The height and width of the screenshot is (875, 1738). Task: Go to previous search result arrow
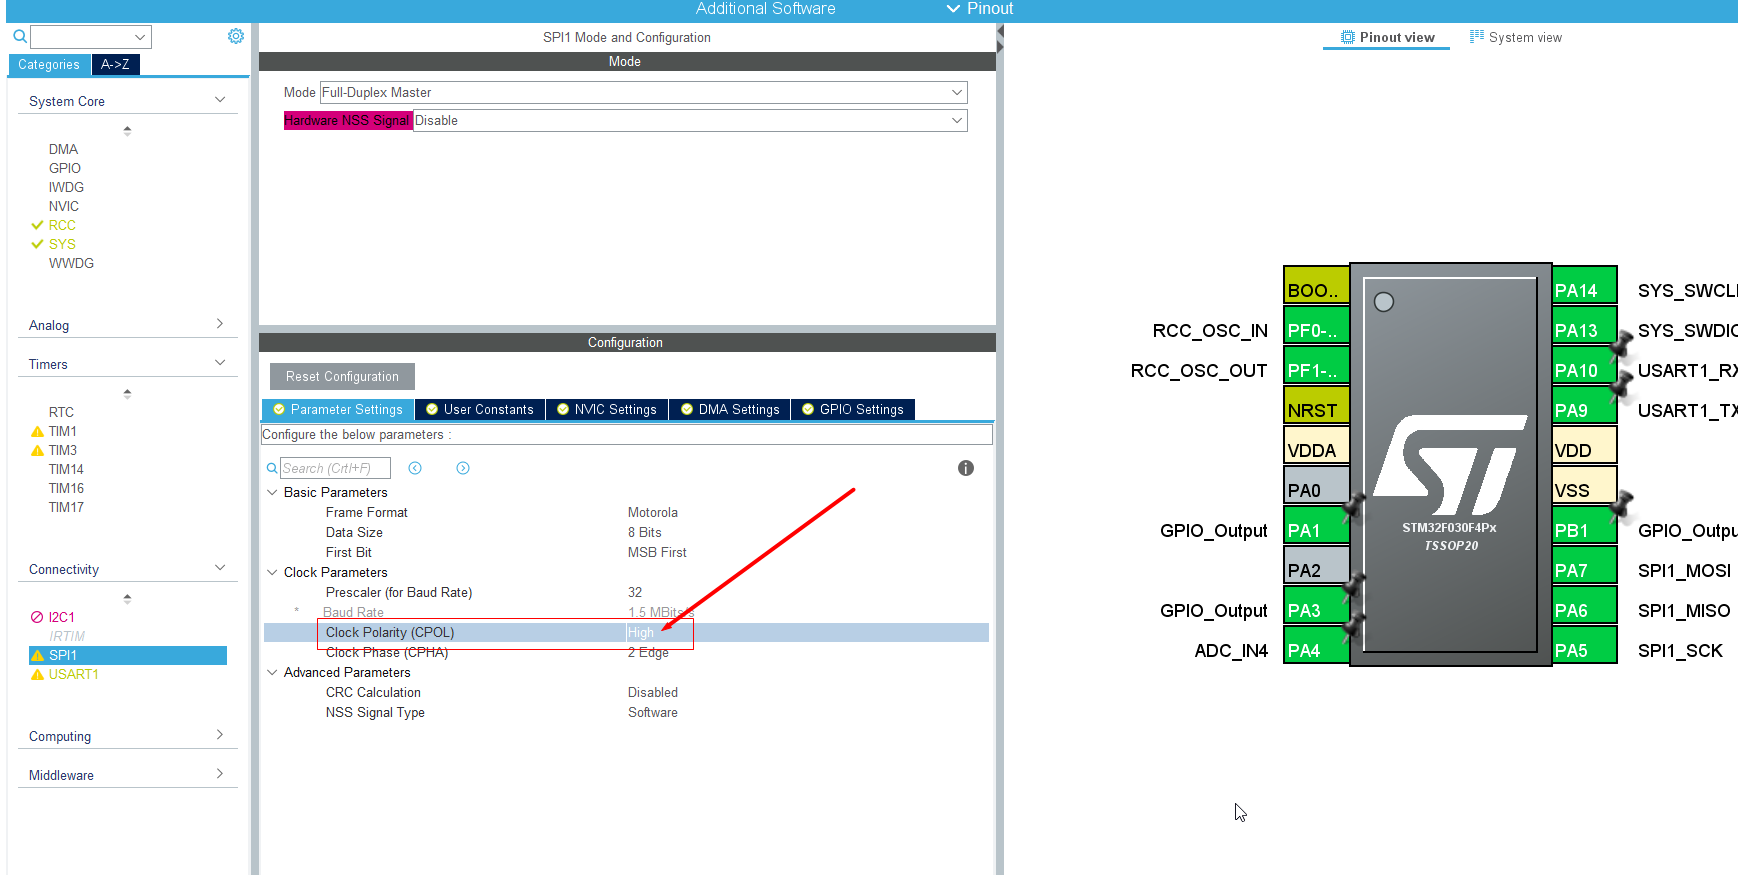coord(415,468)
